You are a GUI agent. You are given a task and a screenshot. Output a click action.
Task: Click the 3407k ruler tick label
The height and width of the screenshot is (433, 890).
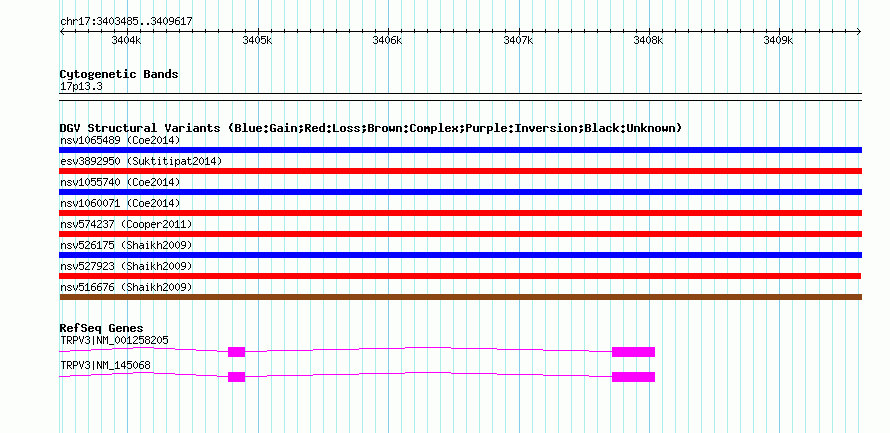pos(518,41)
